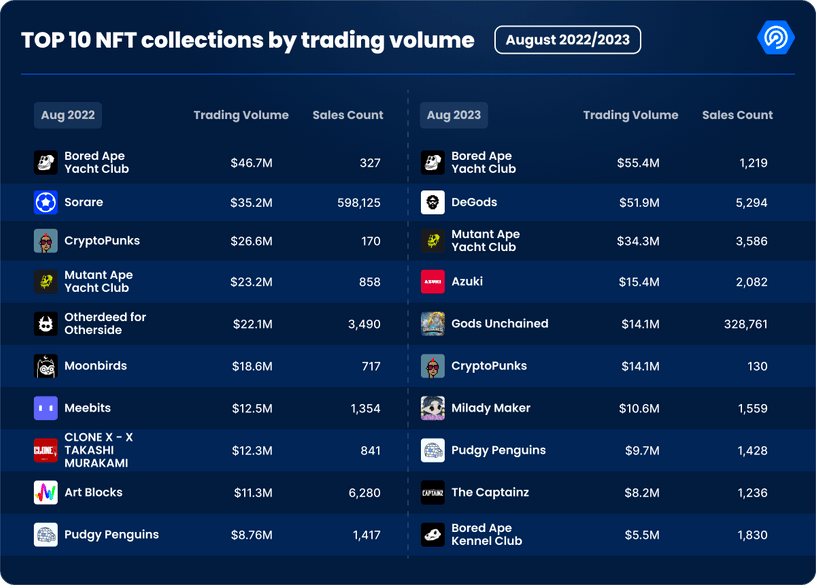This screenshot has width=816, height=585.
Task: Click the 598,125 sales count value
Action: tap(359, 202)
